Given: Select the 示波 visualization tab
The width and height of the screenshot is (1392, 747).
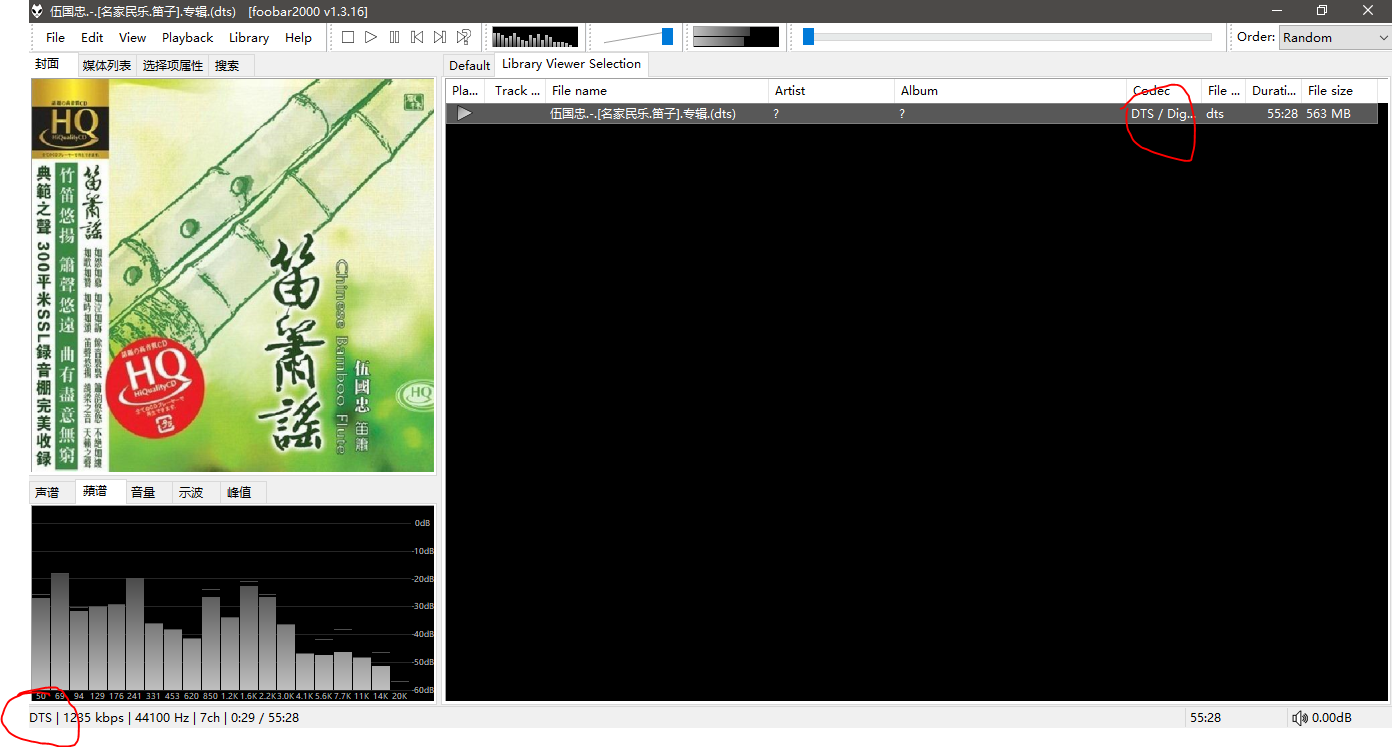Looking at the screenshot, I should tap(191, 492).
